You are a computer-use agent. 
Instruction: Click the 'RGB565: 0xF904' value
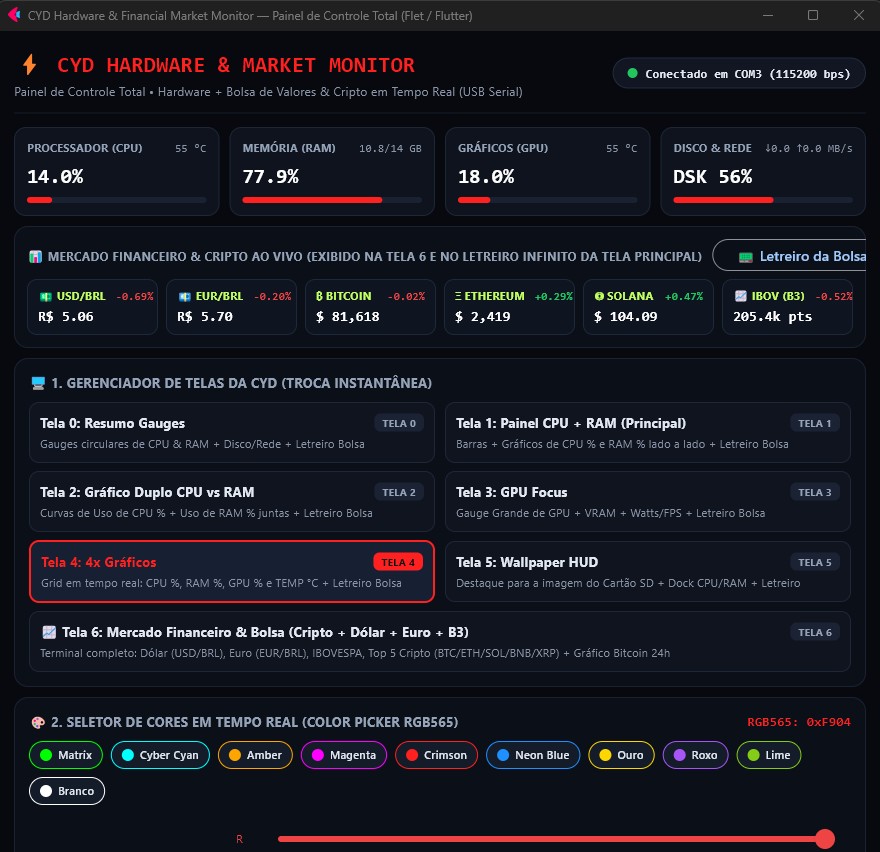pyautogui.click(x=799, y=722)
